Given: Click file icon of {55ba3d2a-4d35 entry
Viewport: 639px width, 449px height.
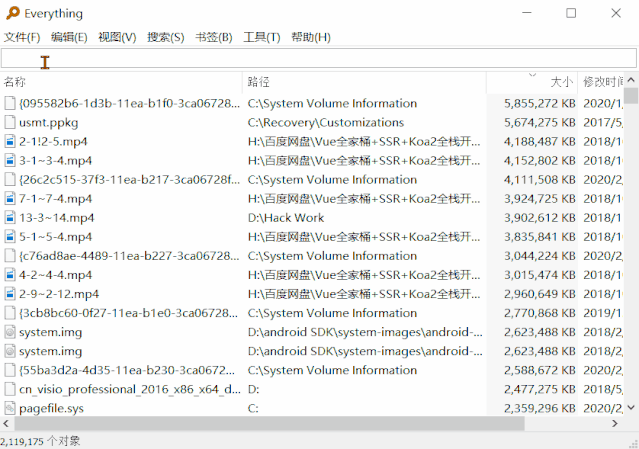Looking at the screenshot, I should point(10,370).
